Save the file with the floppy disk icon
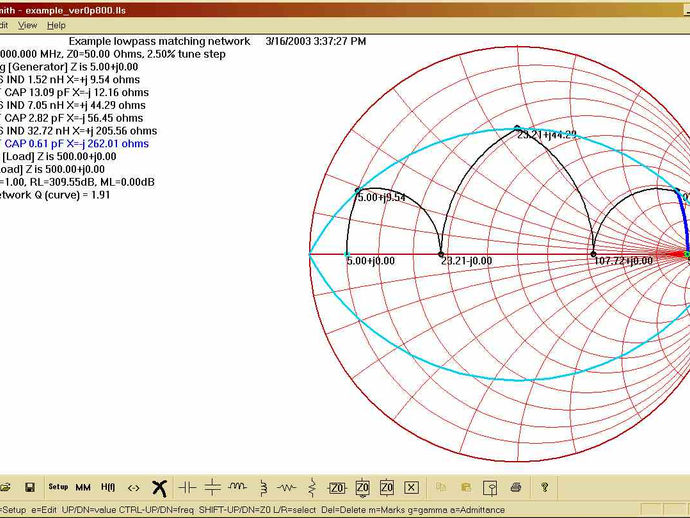This screenshot has width=690, height=518. [x=30, y=487]
